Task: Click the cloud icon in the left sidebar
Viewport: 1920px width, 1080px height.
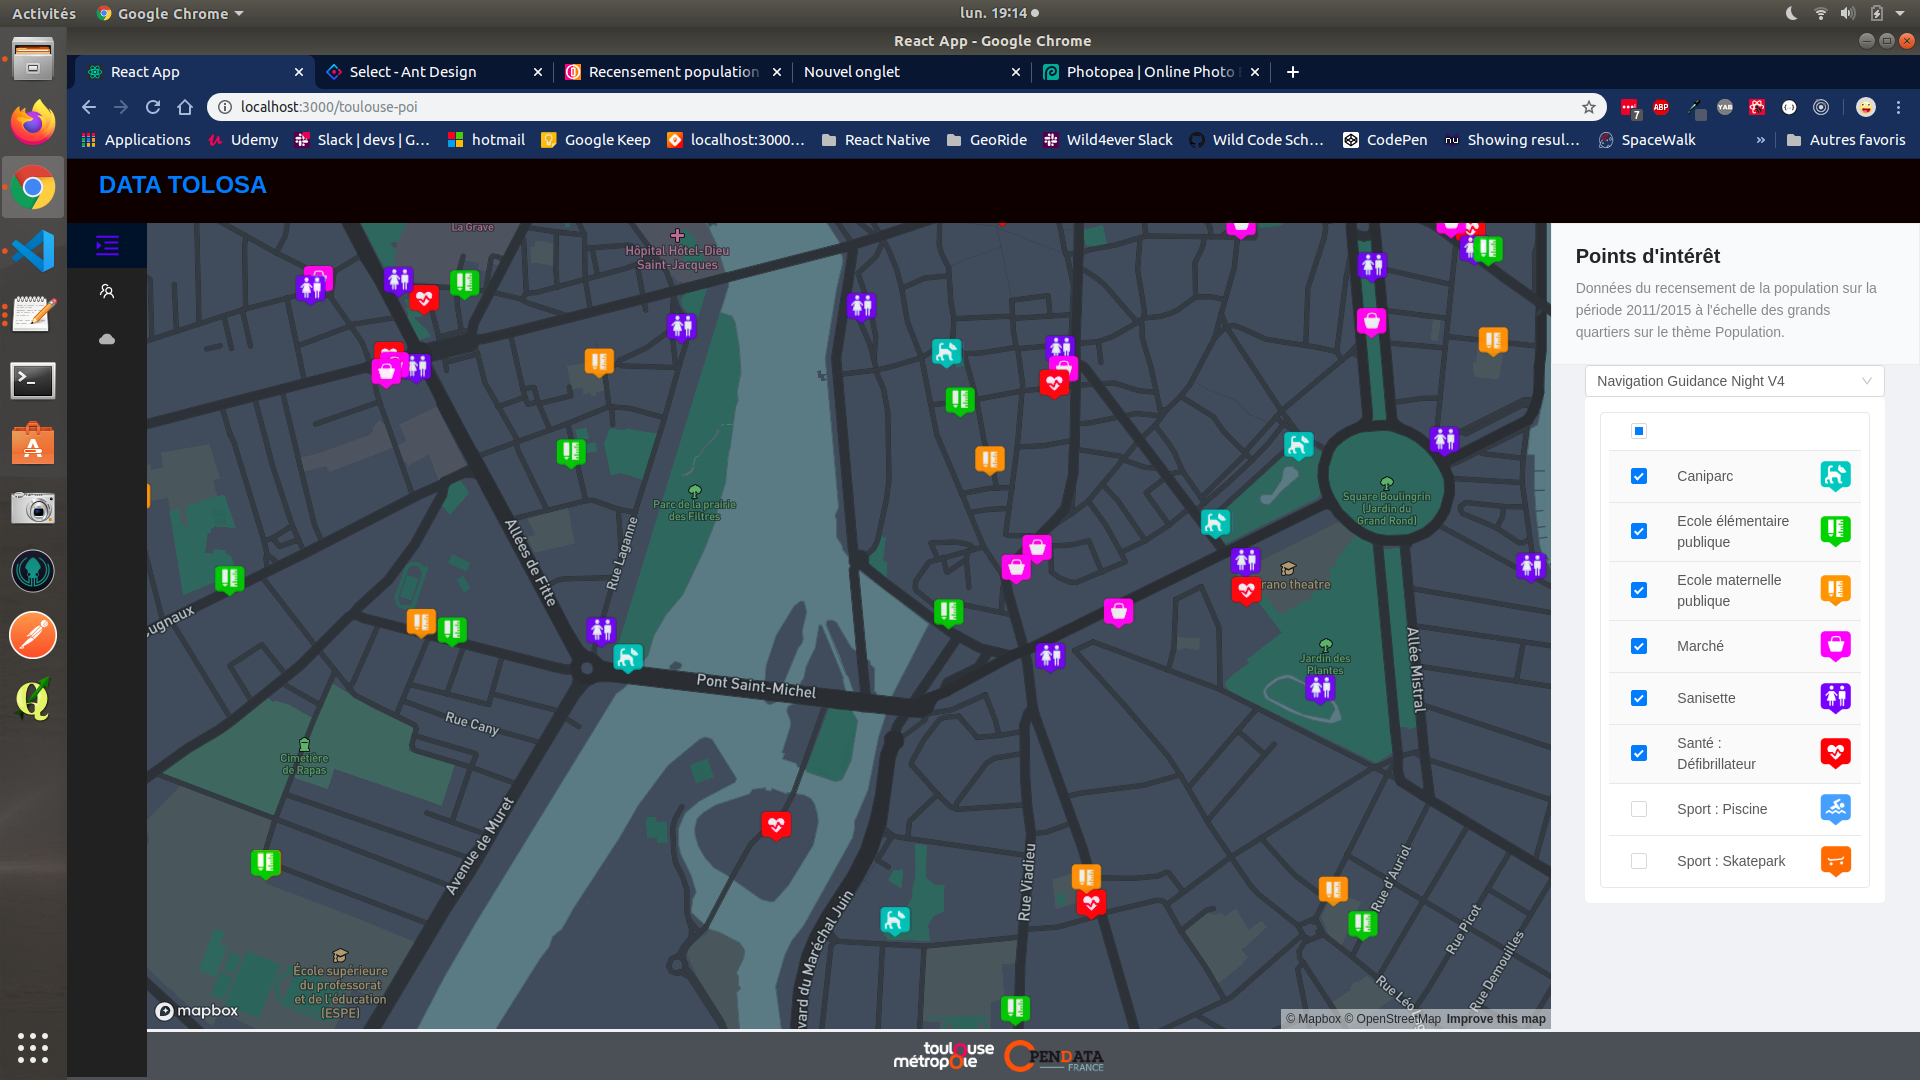Action: point(107,339)
